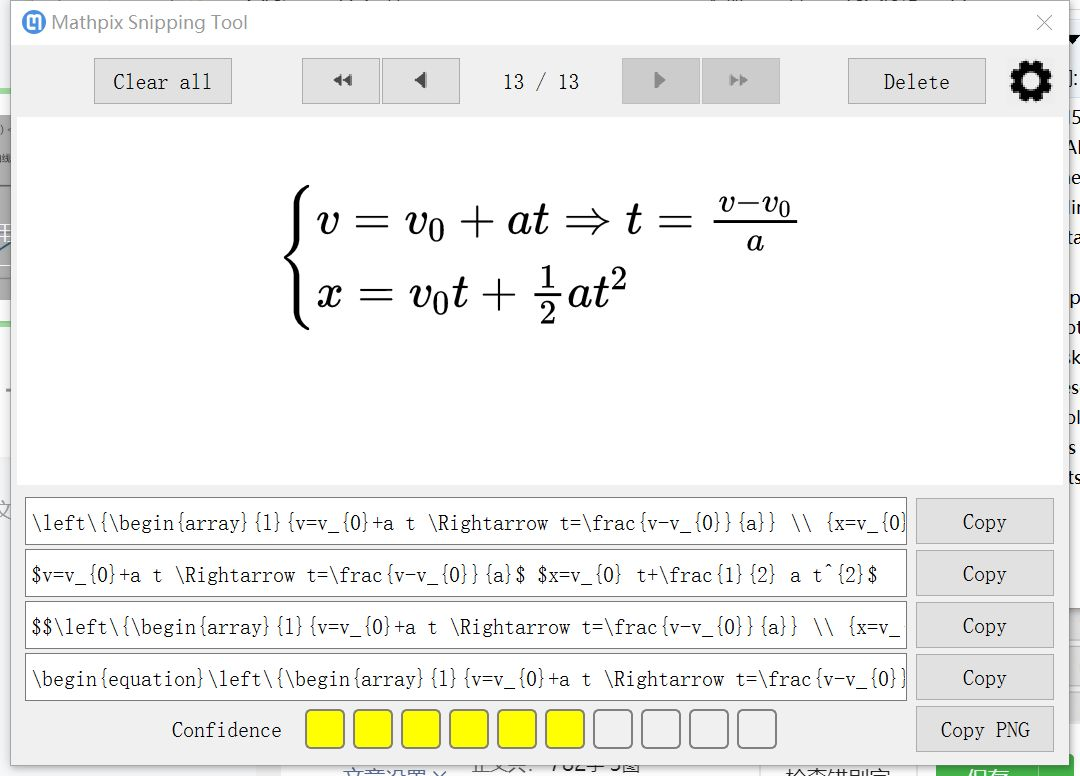Go to the next snip arrow
Image resolution: width=1080 pixels, height=776 pixels.
661,81
